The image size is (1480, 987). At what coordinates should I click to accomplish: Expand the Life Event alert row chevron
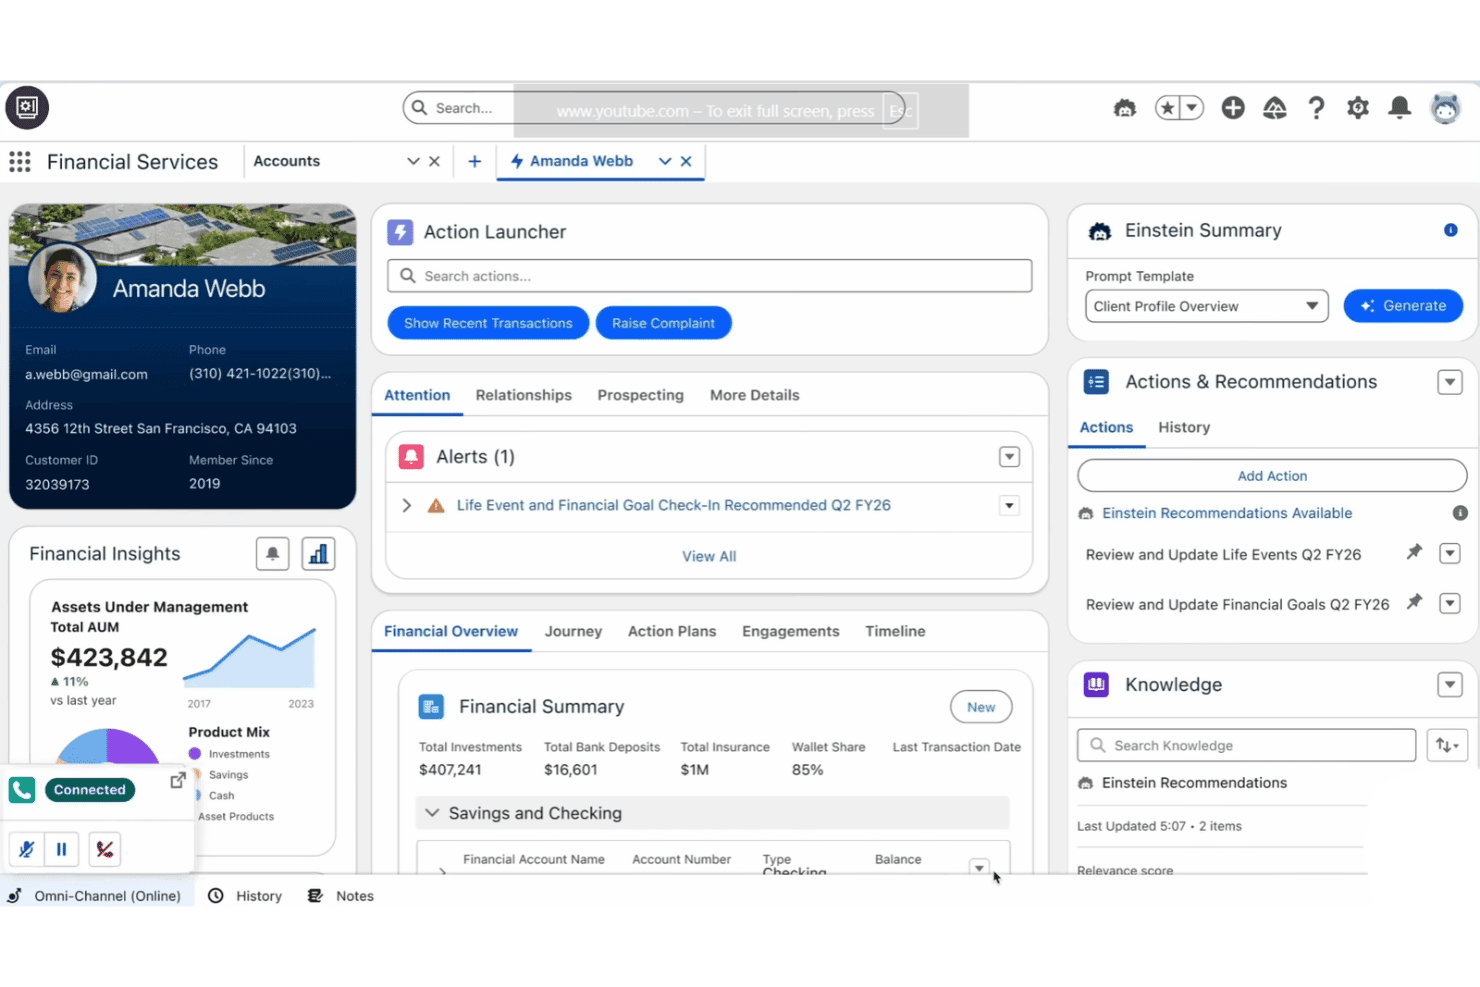point(407,506)
